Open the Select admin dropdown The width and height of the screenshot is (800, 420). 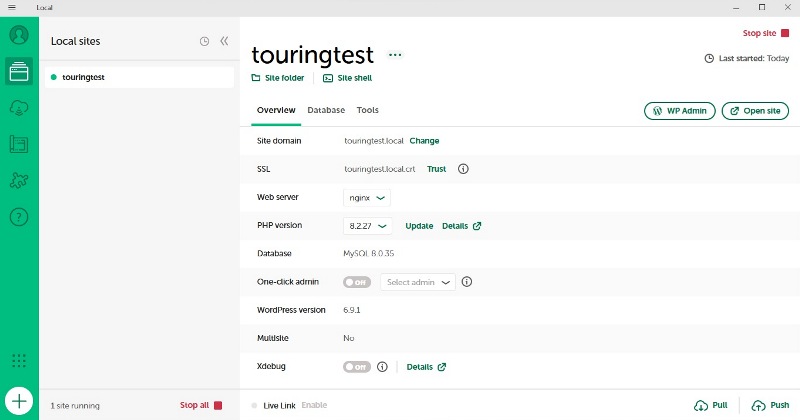pyautogui.click(x=418, y=282)
